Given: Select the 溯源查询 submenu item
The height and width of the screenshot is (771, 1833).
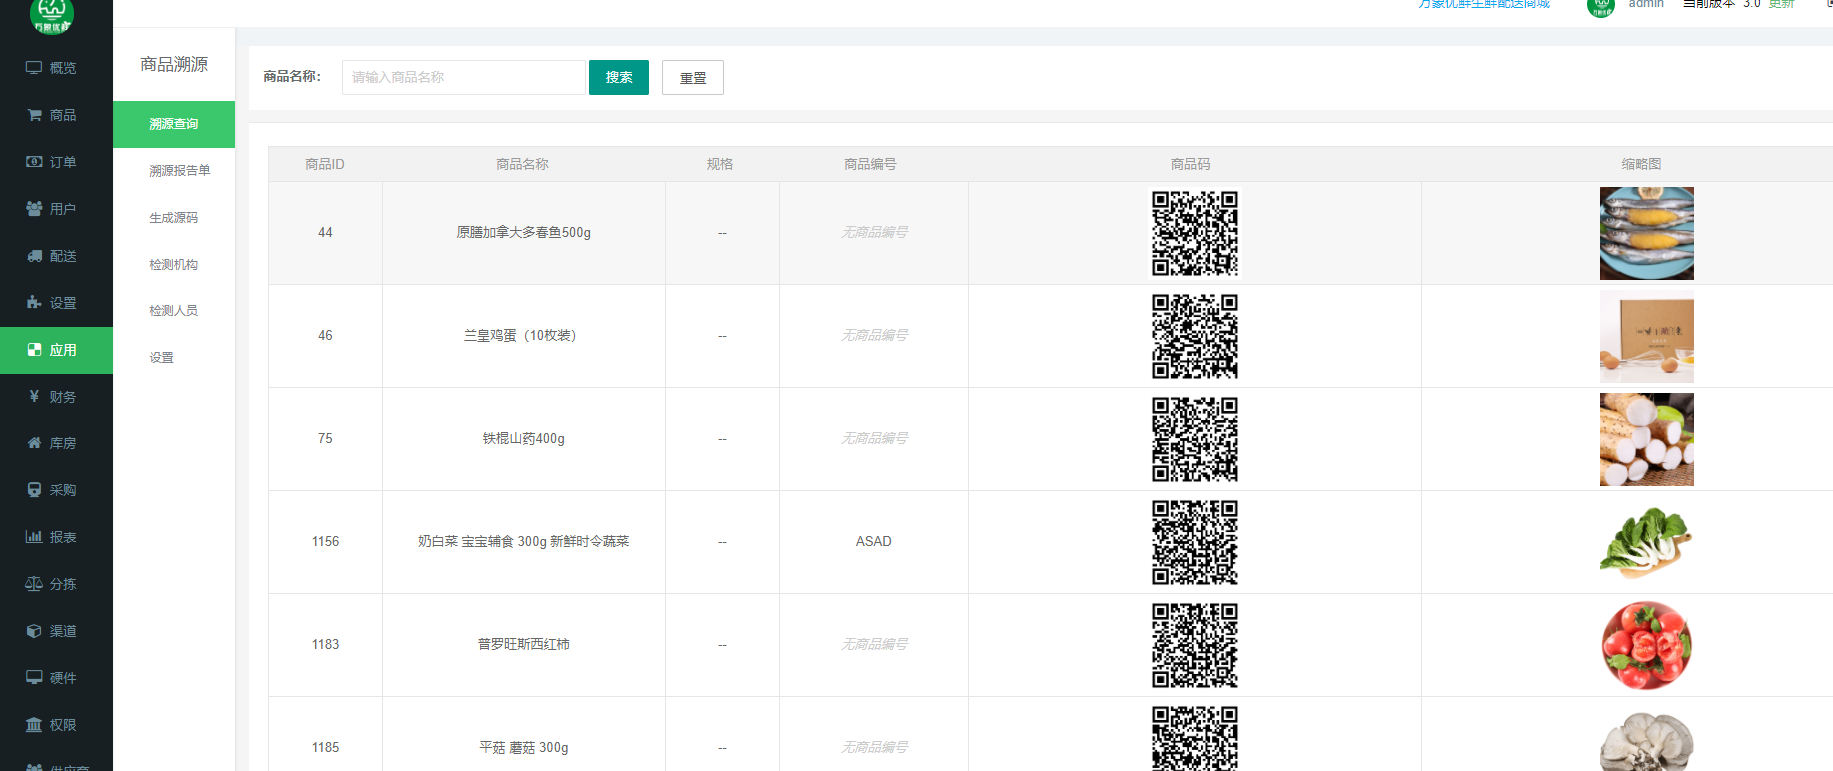Looking at the screenshot, I should (x=174, y=124).
